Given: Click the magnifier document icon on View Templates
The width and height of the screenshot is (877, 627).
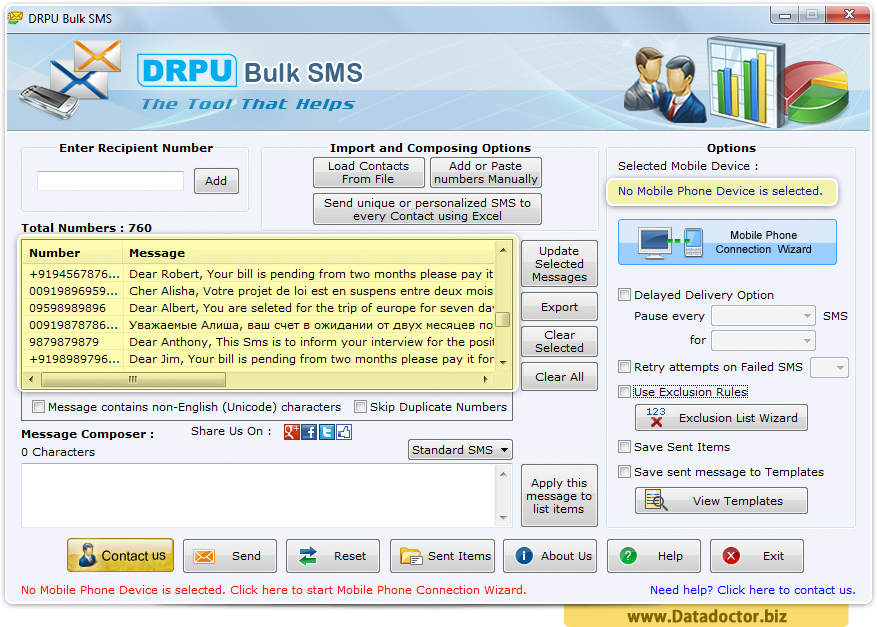Looking at the screenshot, I should (656, 500).
